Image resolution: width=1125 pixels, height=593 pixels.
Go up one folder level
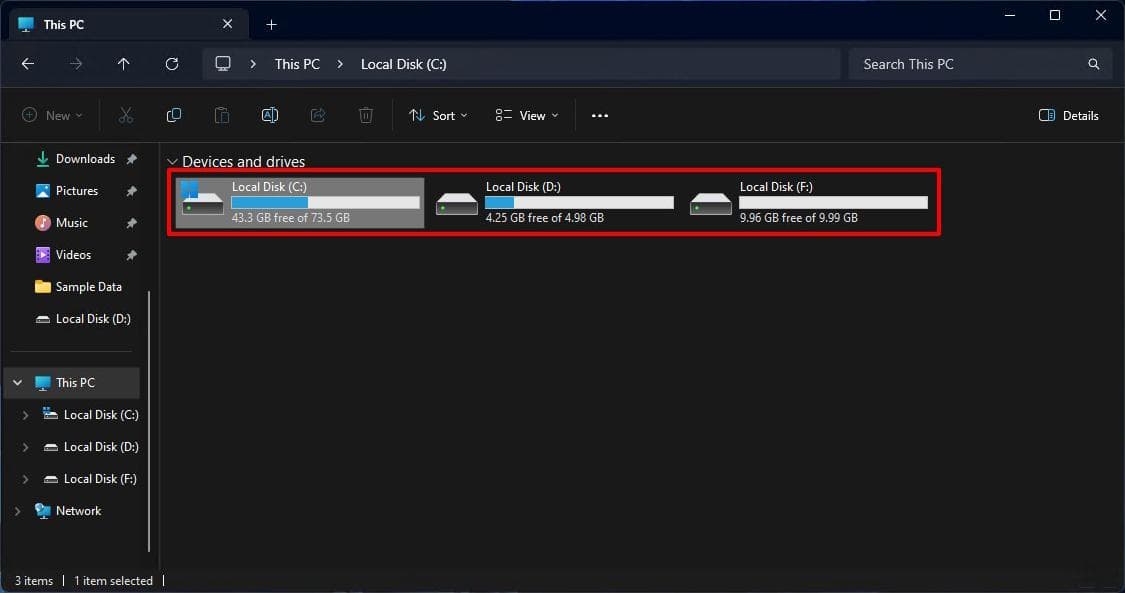[123, 64]
